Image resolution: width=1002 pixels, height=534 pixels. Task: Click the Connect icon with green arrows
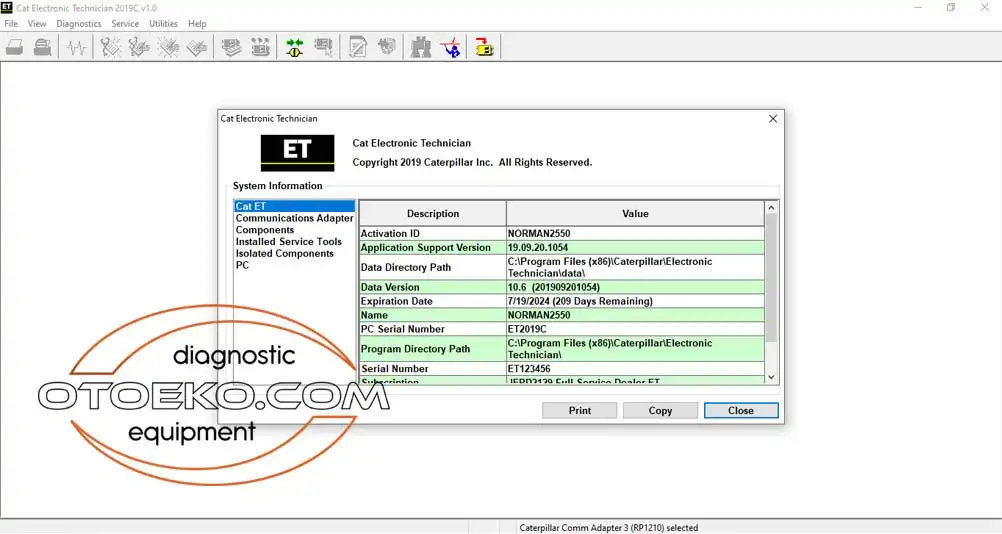(295, 47)
